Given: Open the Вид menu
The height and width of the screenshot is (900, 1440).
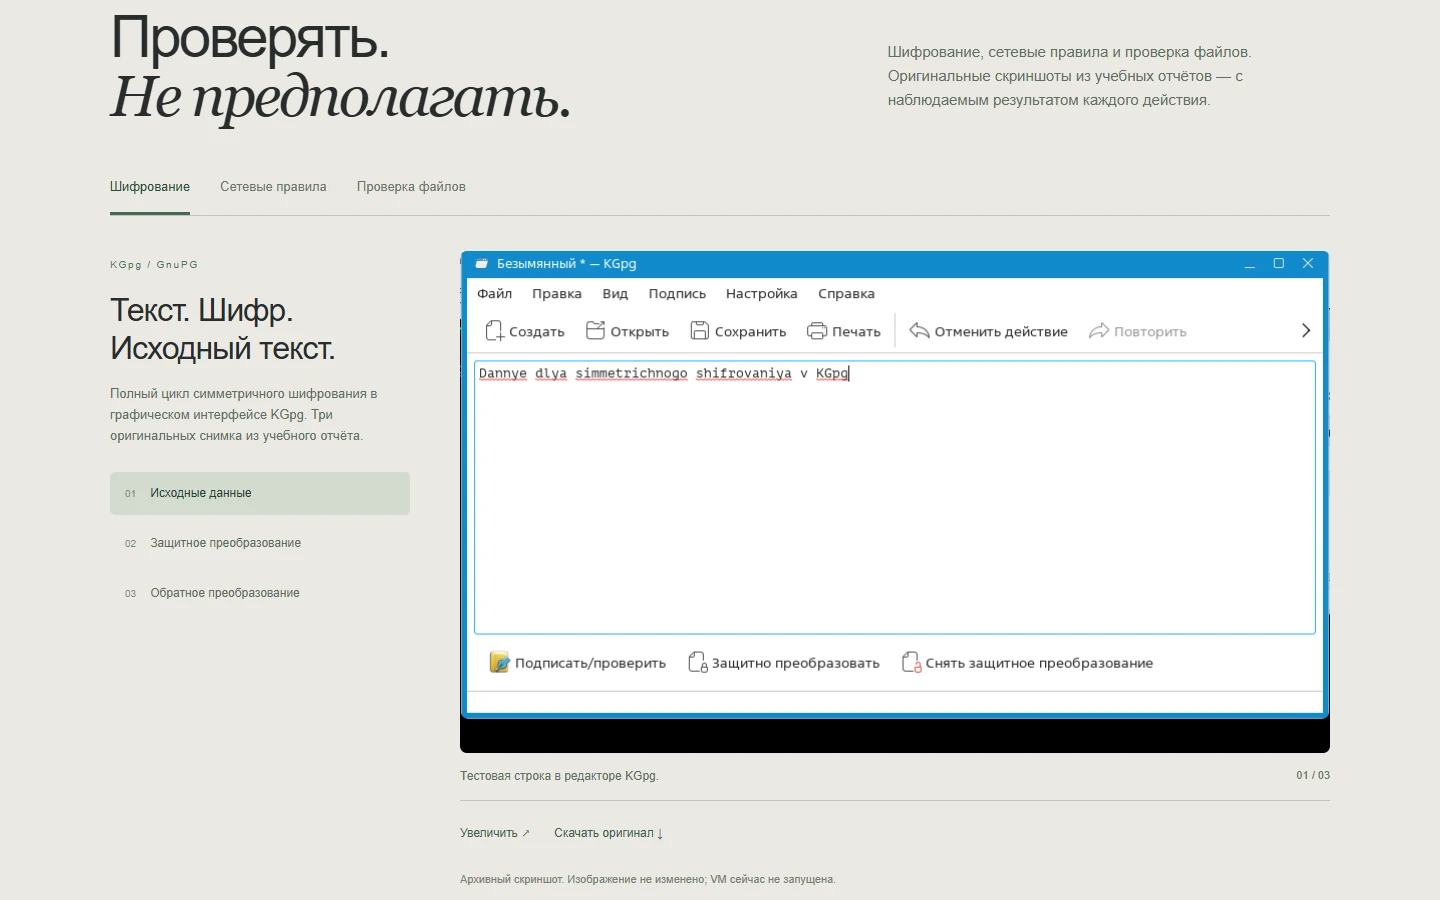Looking at the screenshot, I should [615, 294].
